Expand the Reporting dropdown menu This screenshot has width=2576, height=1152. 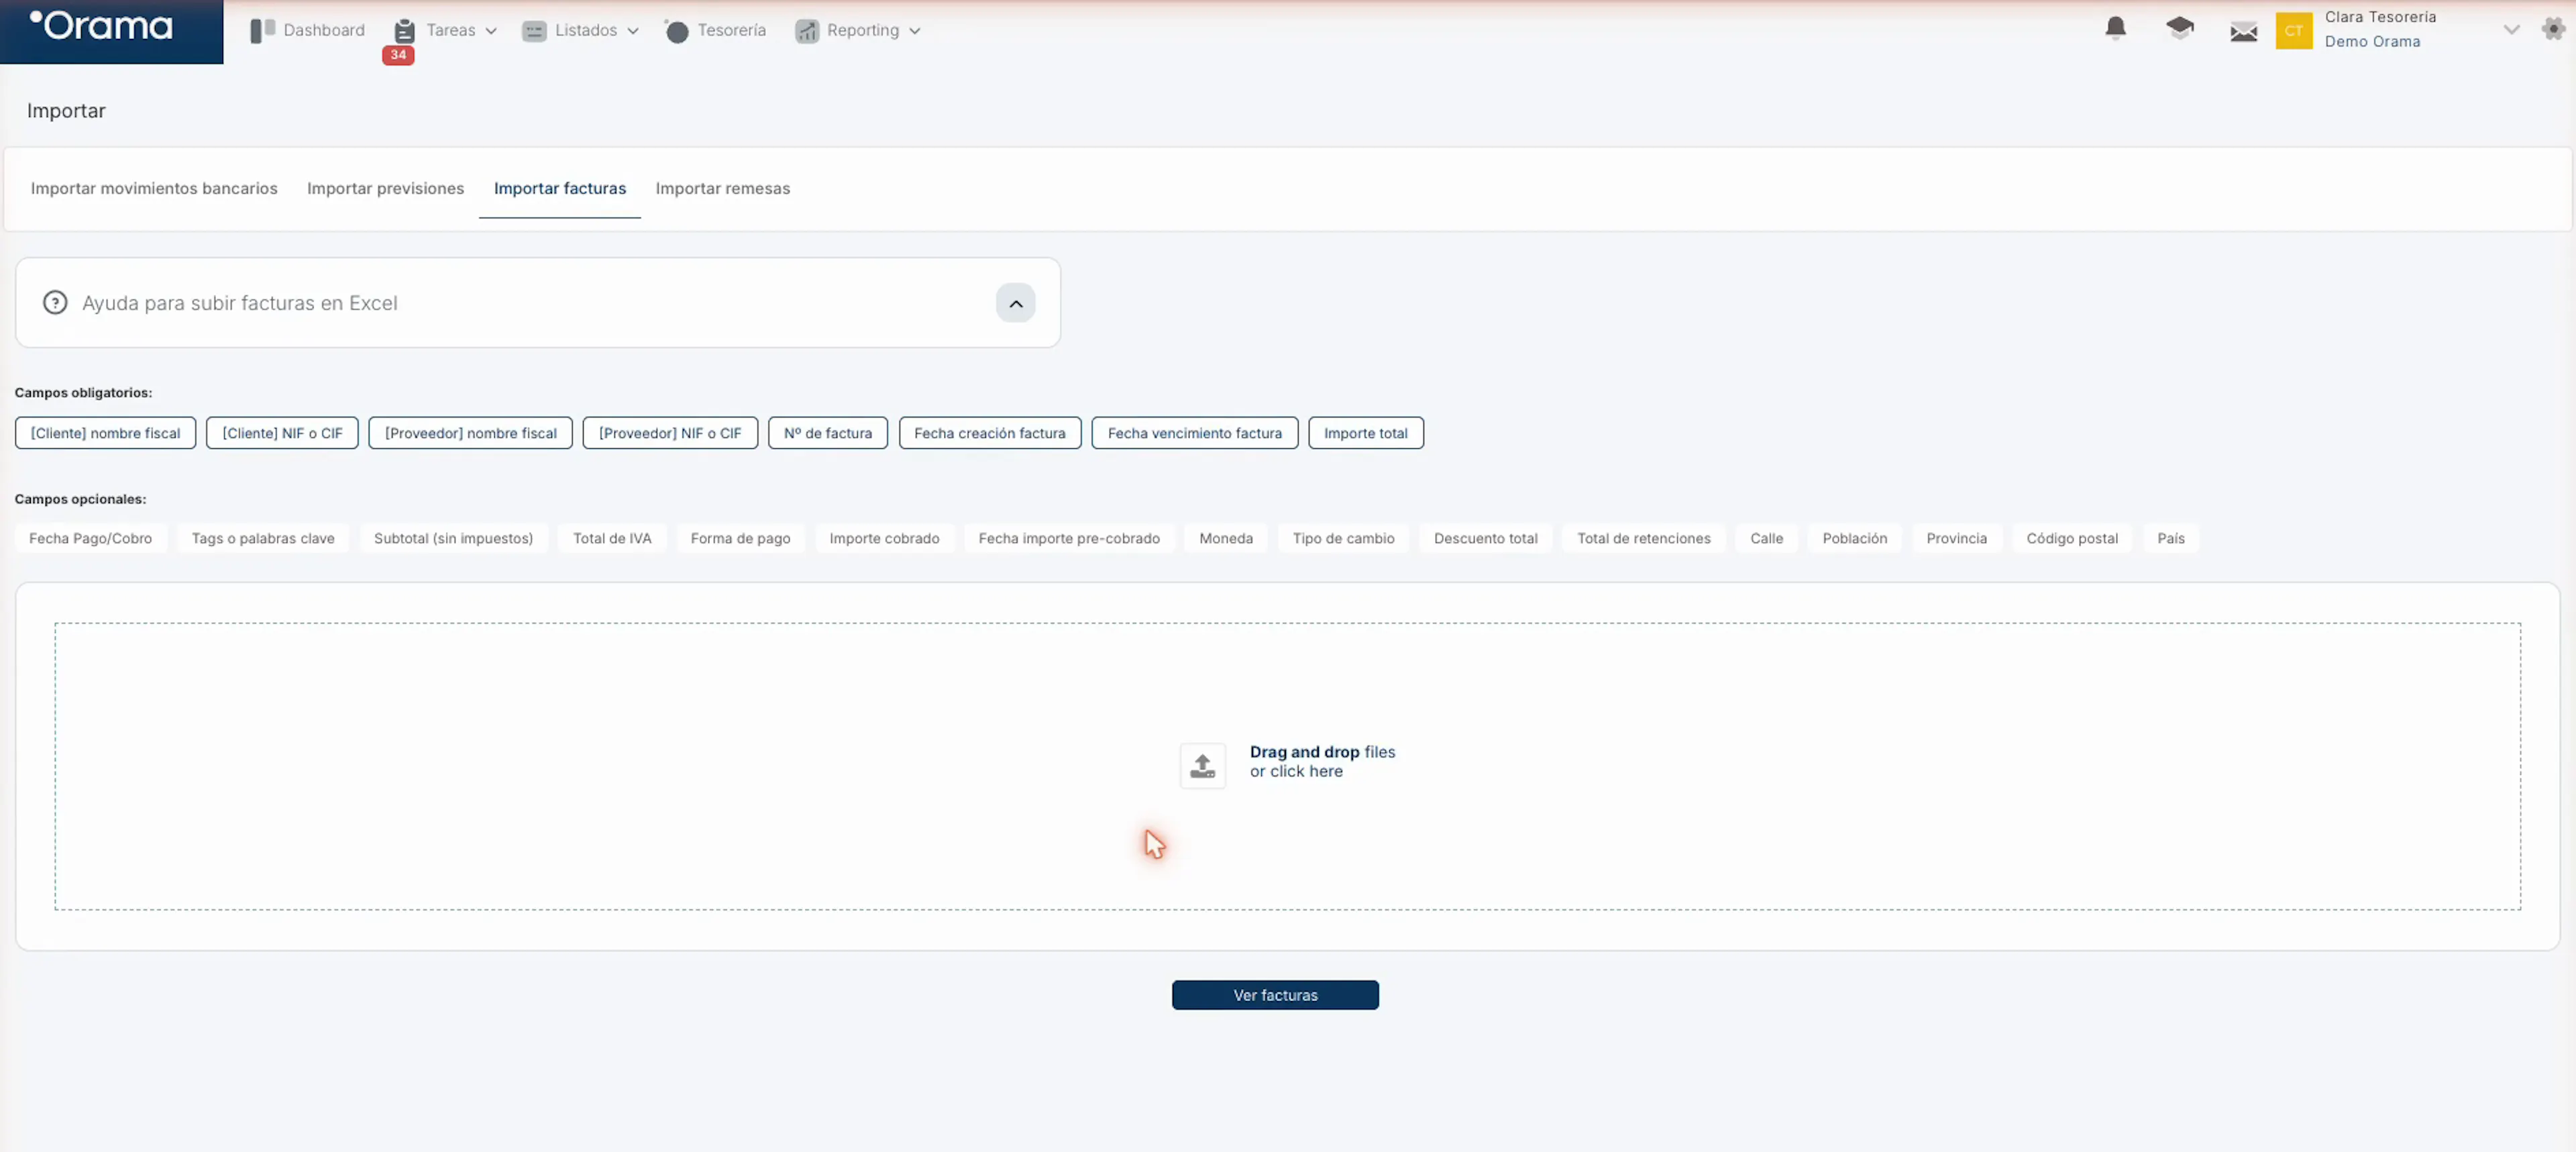tap(914, 31)
